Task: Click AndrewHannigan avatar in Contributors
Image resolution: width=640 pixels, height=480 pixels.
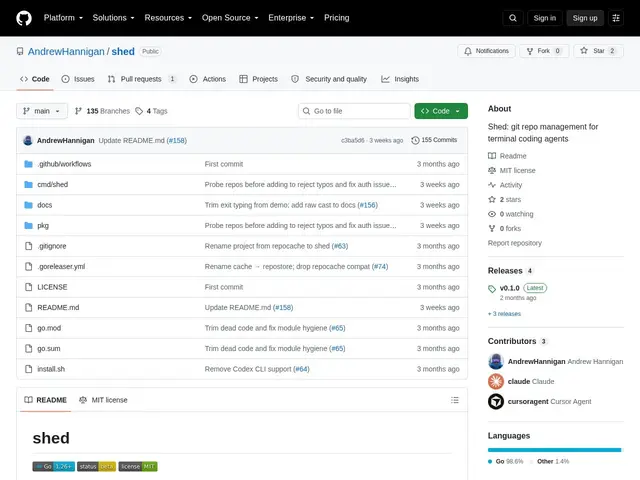Action: [496, 361]
